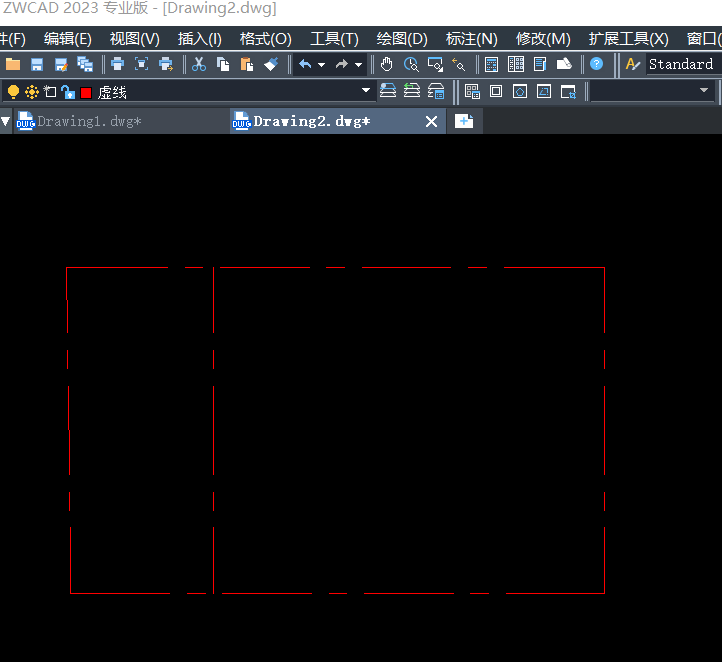Image resolution: width=722 pixels, height=662 pixels.
Task: Convert object to viewport icon
Action: (x=544, y=91)
